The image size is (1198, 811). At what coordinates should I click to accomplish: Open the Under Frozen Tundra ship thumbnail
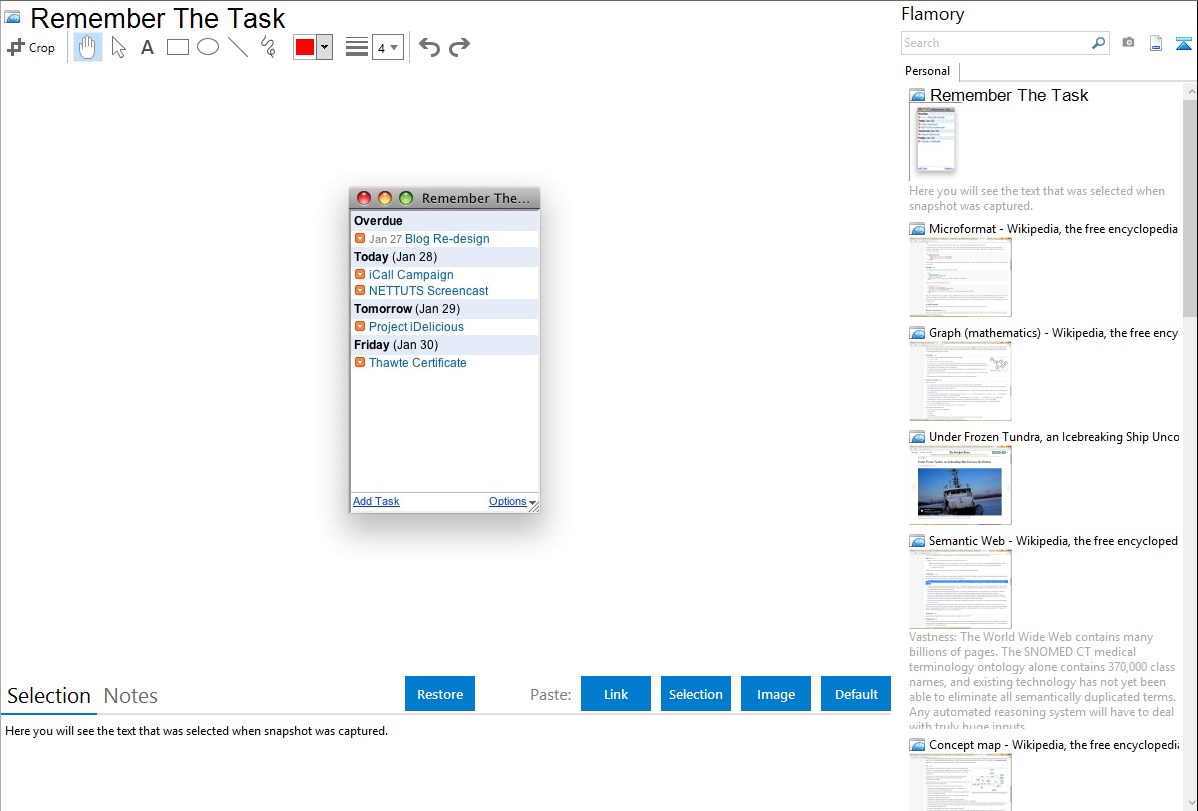(x=960, y=485)
